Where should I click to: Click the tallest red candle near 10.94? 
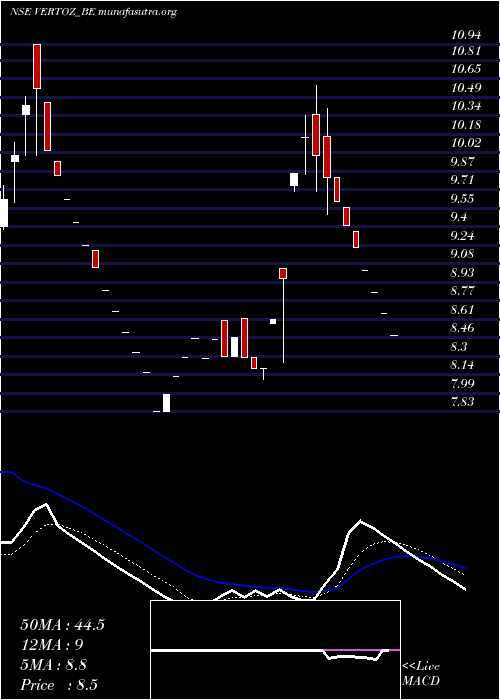tap(37, 66)
